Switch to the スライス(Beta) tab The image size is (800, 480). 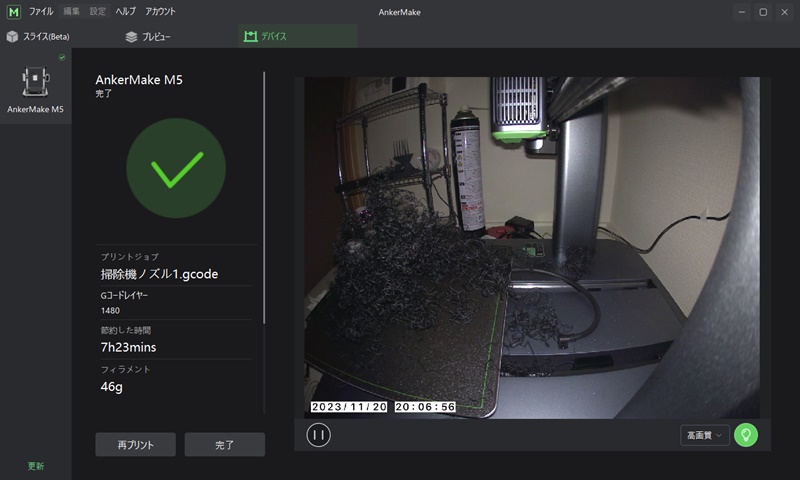click(x=38, y=36)
